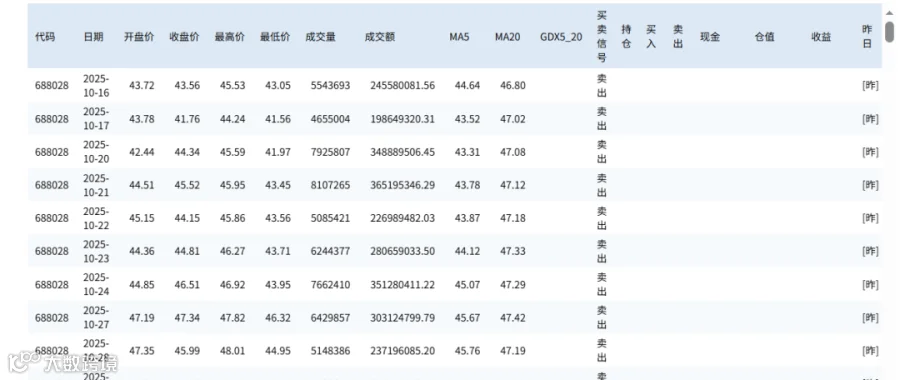This screenshot has width=900, height=380.
Task: Click MA20 value 47.02
Action: (513, 119)
